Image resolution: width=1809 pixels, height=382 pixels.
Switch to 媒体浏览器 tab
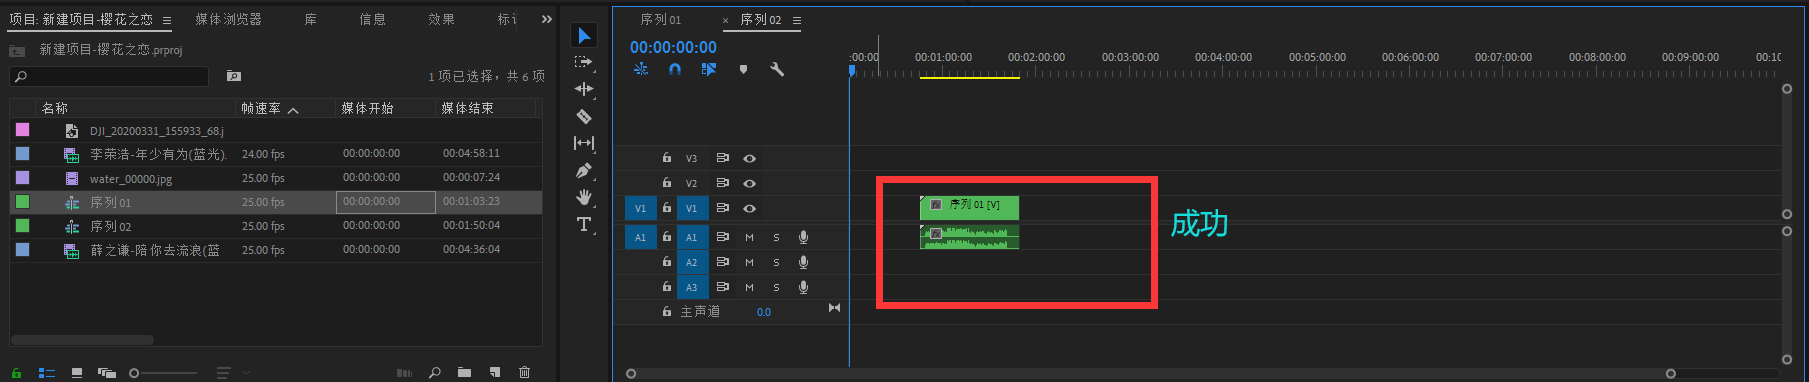228,19
